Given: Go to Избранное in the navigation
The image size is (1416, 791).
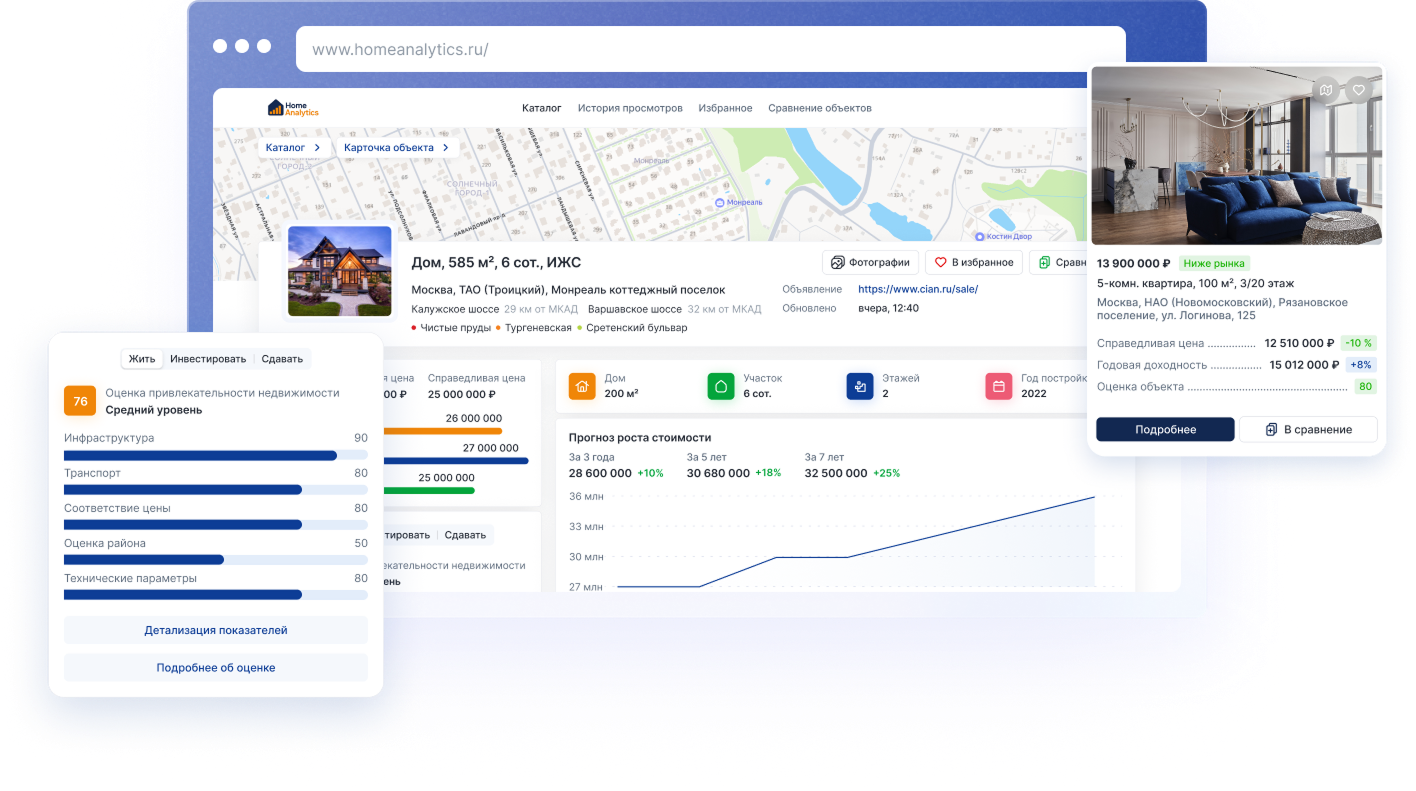Looking at the screenshot, I should (x=725, y=108).
